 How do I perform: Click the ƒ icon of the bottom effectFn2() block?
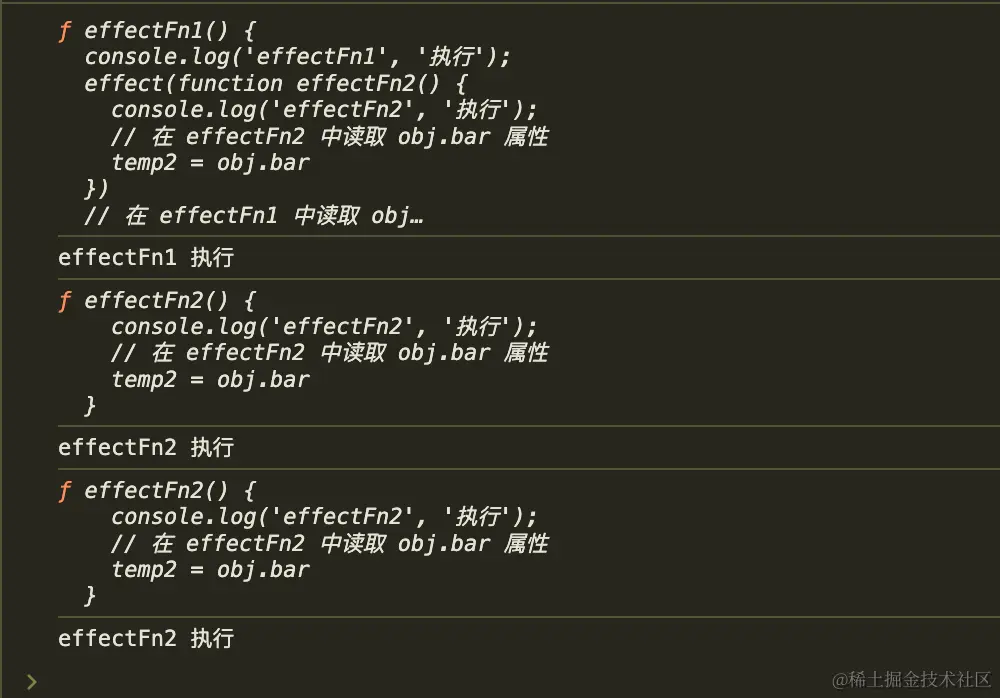65,490
